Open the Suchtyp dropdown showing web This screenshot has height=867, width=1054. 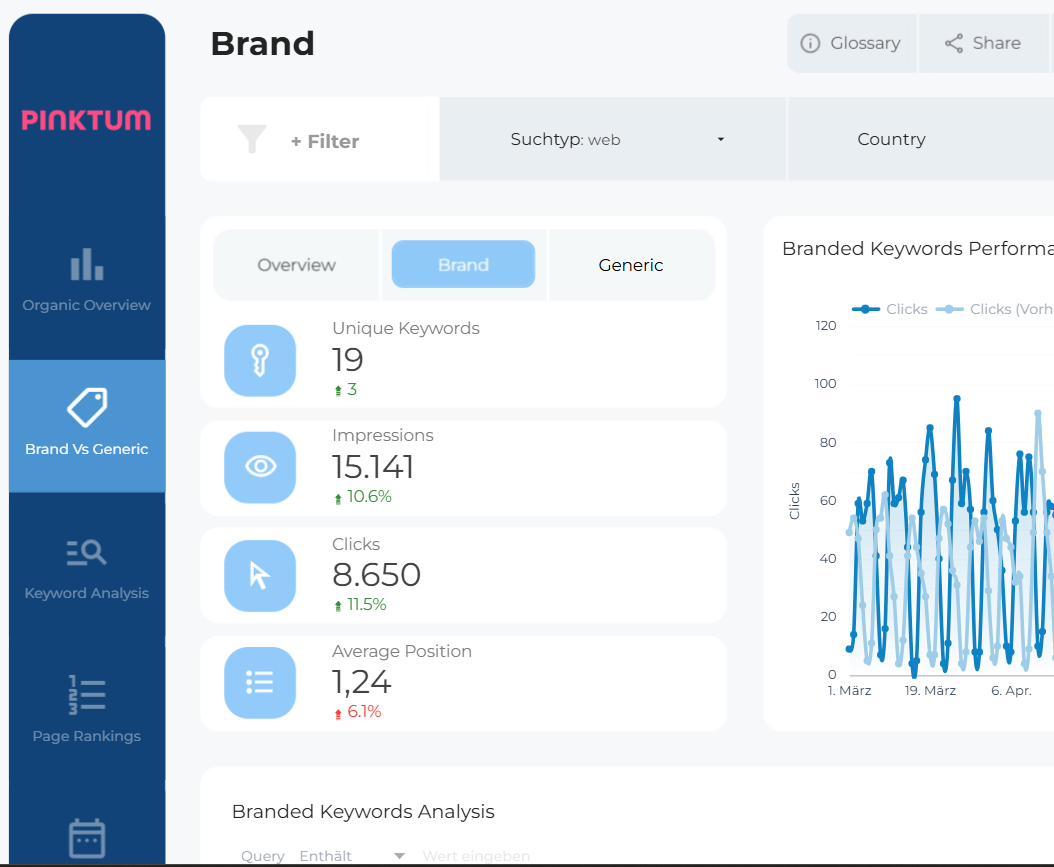(x=614, y=139)
